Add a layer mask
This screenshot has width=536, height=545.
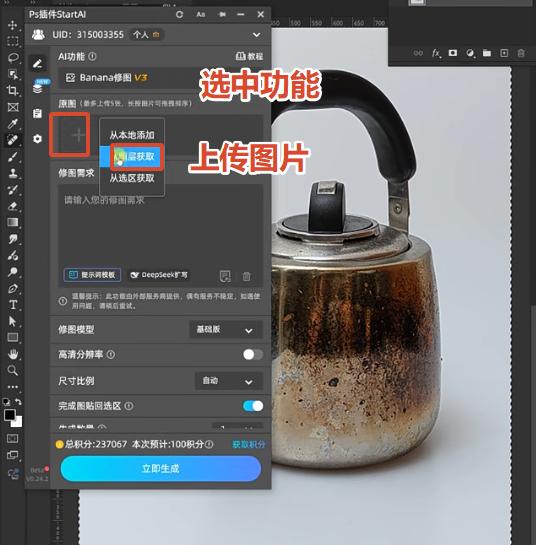click(453, 53)
